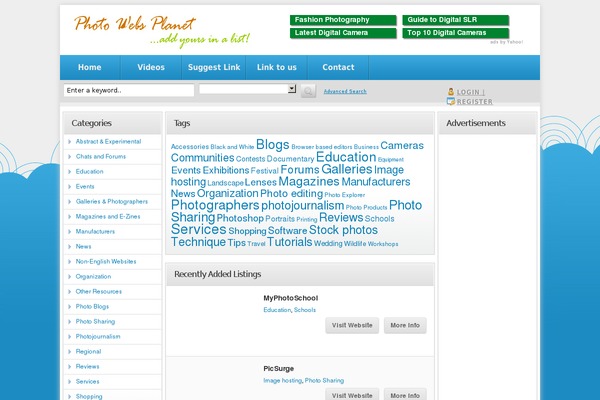
Task: Click the Technique tag
Action: coord(198,242)
